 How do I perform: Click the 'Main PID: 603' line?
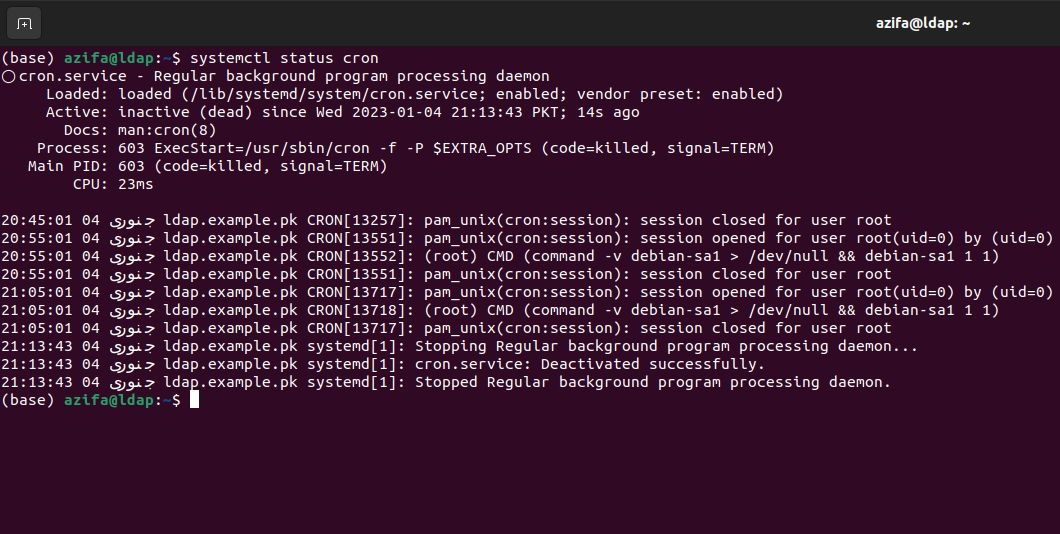point(208,166)
